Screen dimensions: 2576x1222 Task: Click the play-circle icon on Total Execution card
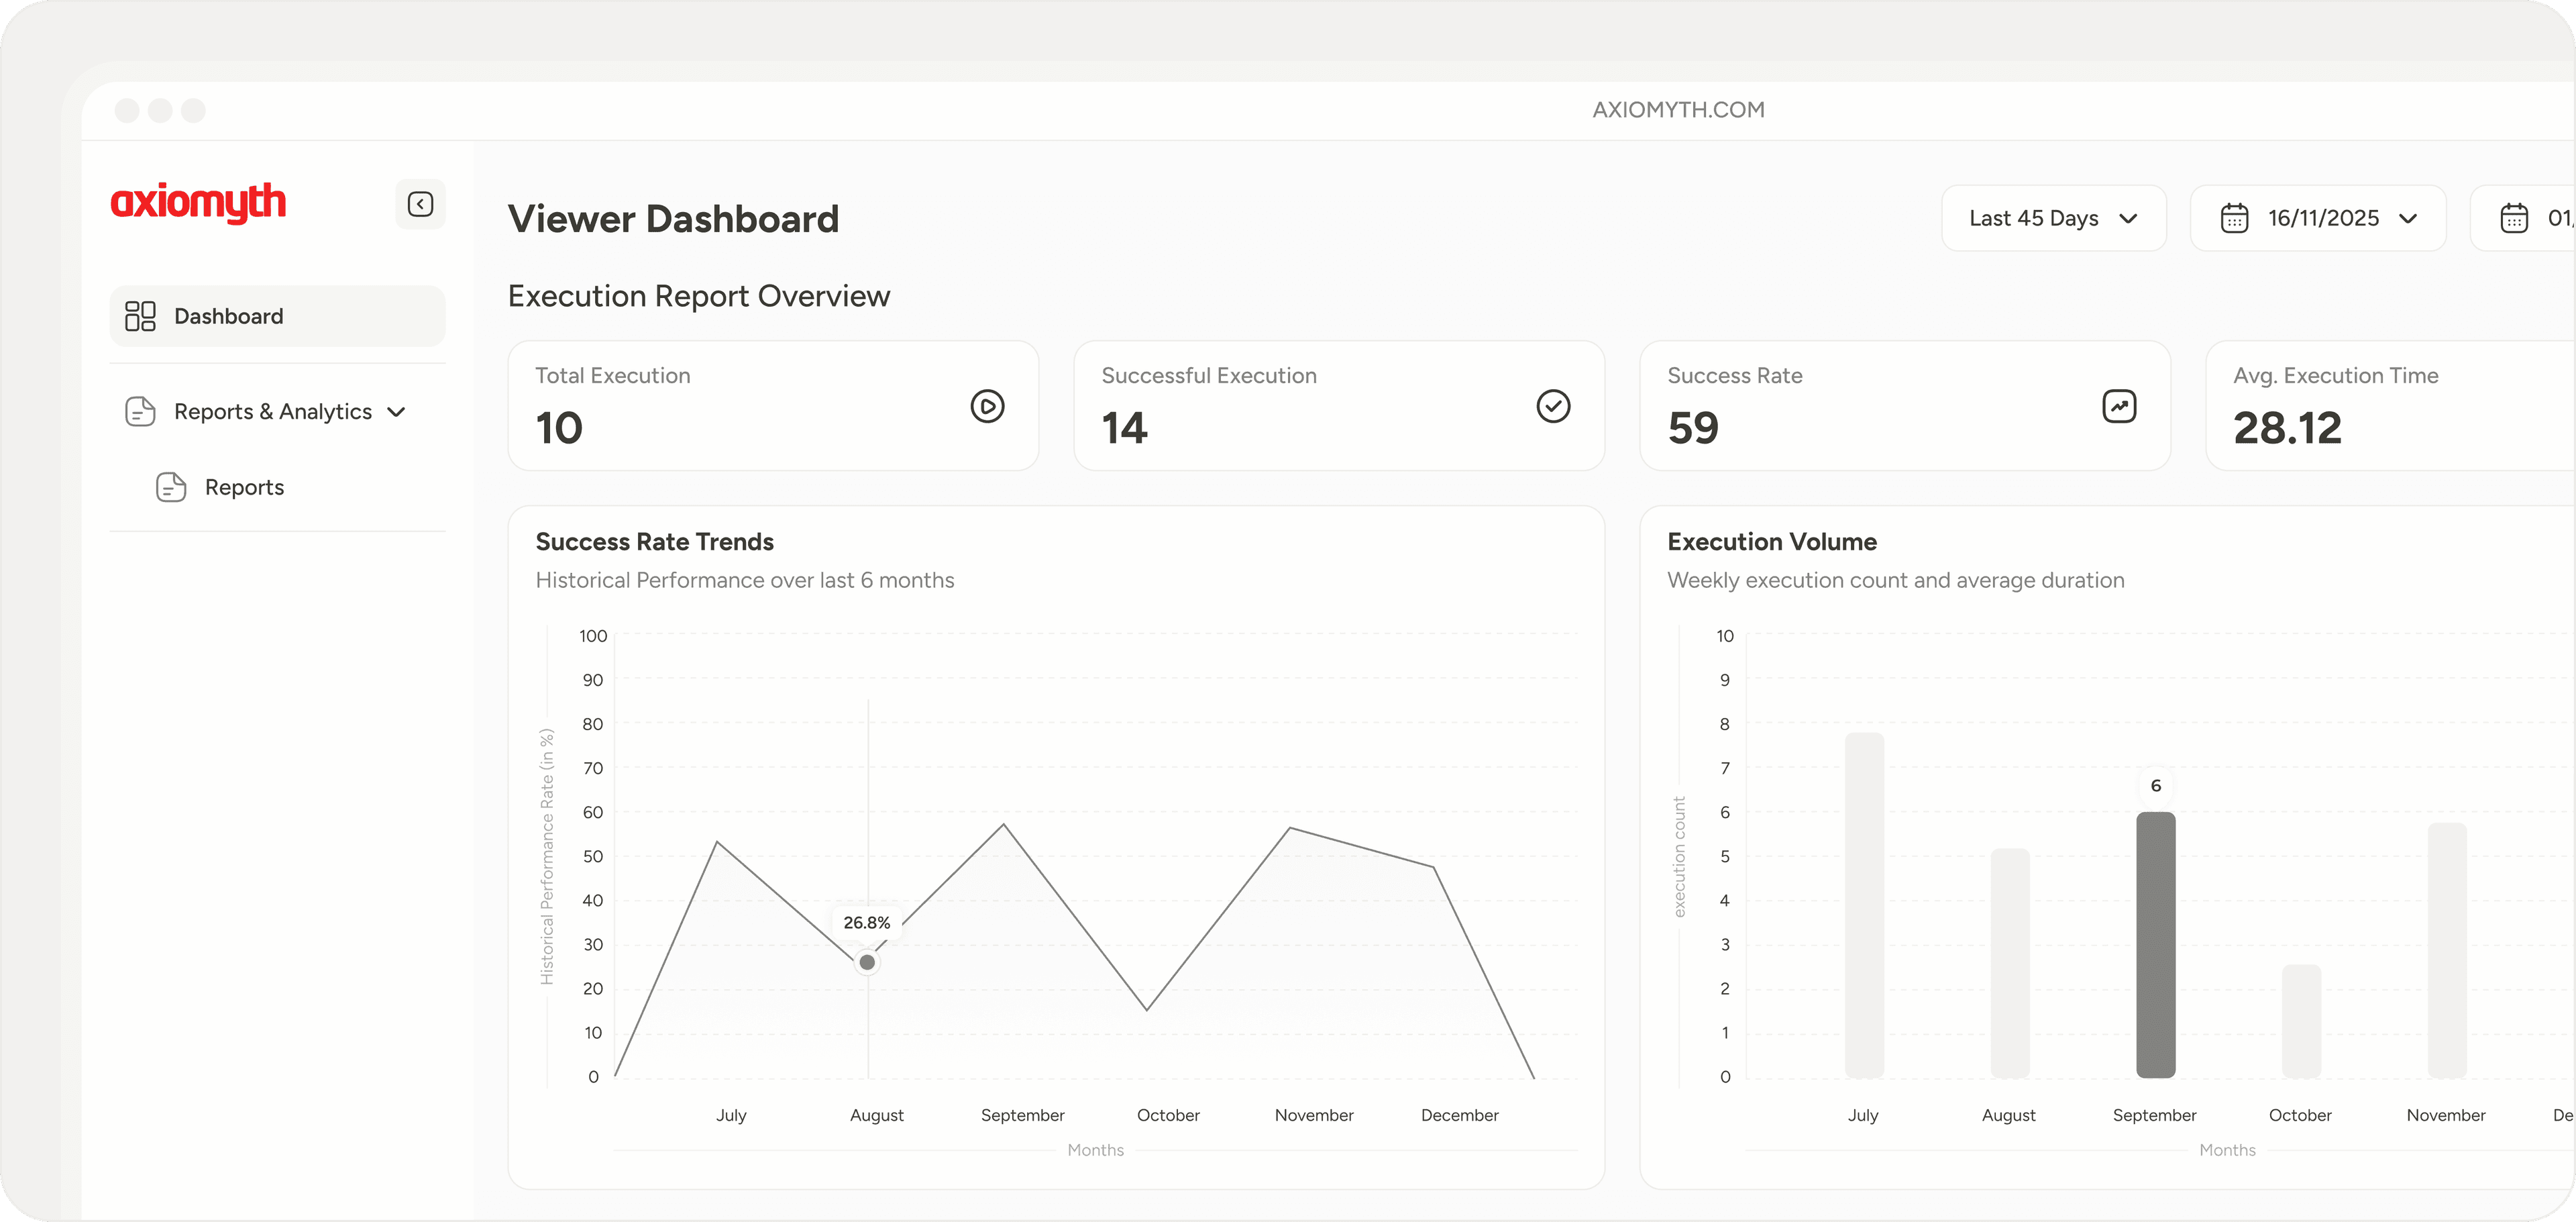coord(987,406)
